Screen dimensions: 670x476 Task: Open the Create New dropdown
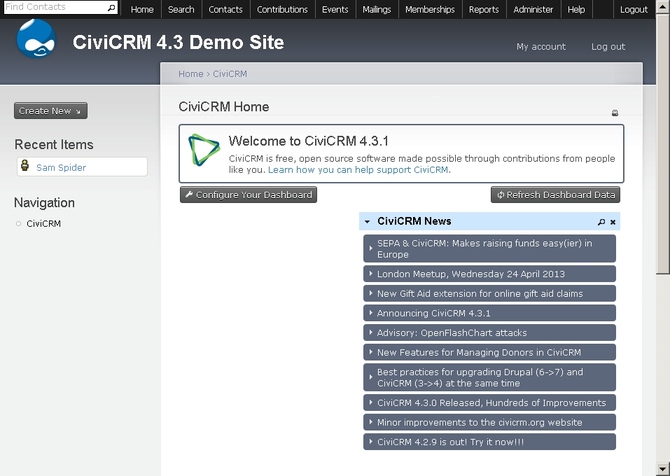click(50, 111)
